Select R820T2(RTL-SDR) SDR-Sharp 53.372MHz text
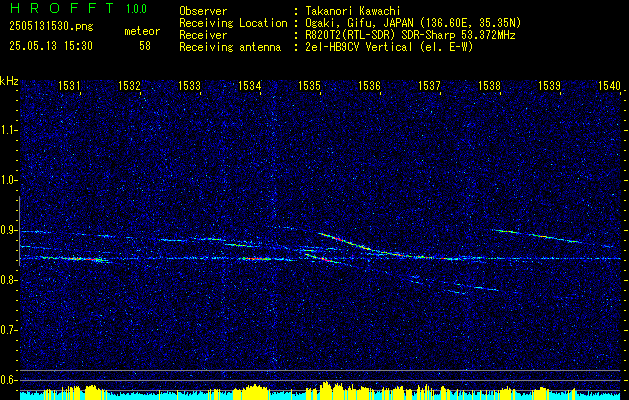This screenshot has width=629, height=400. [410, 35]
